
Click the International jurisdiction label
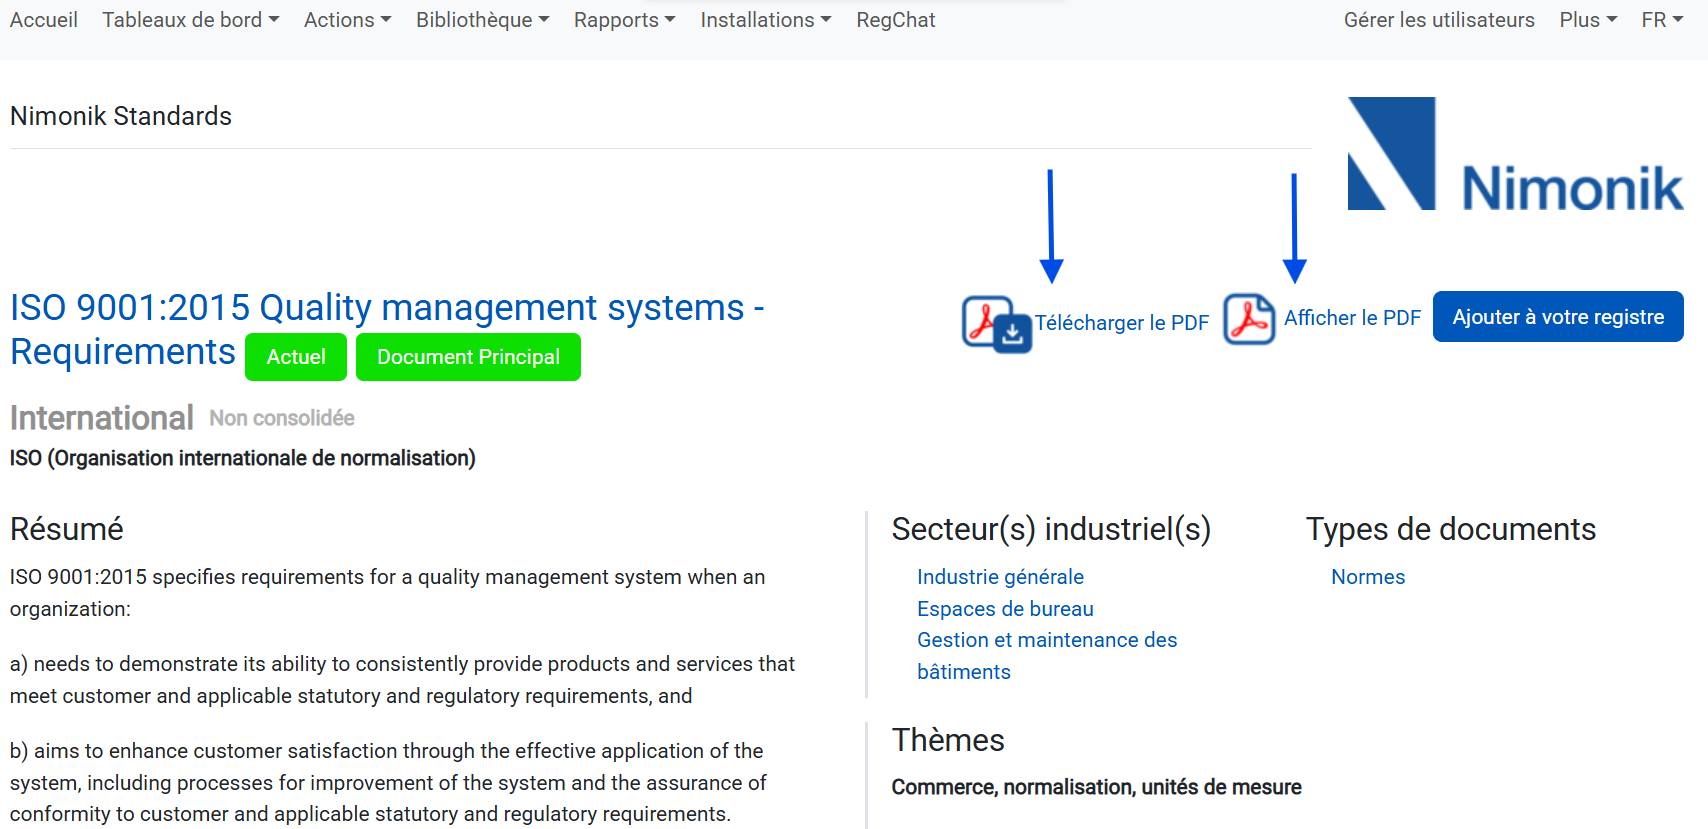[102, 418]
